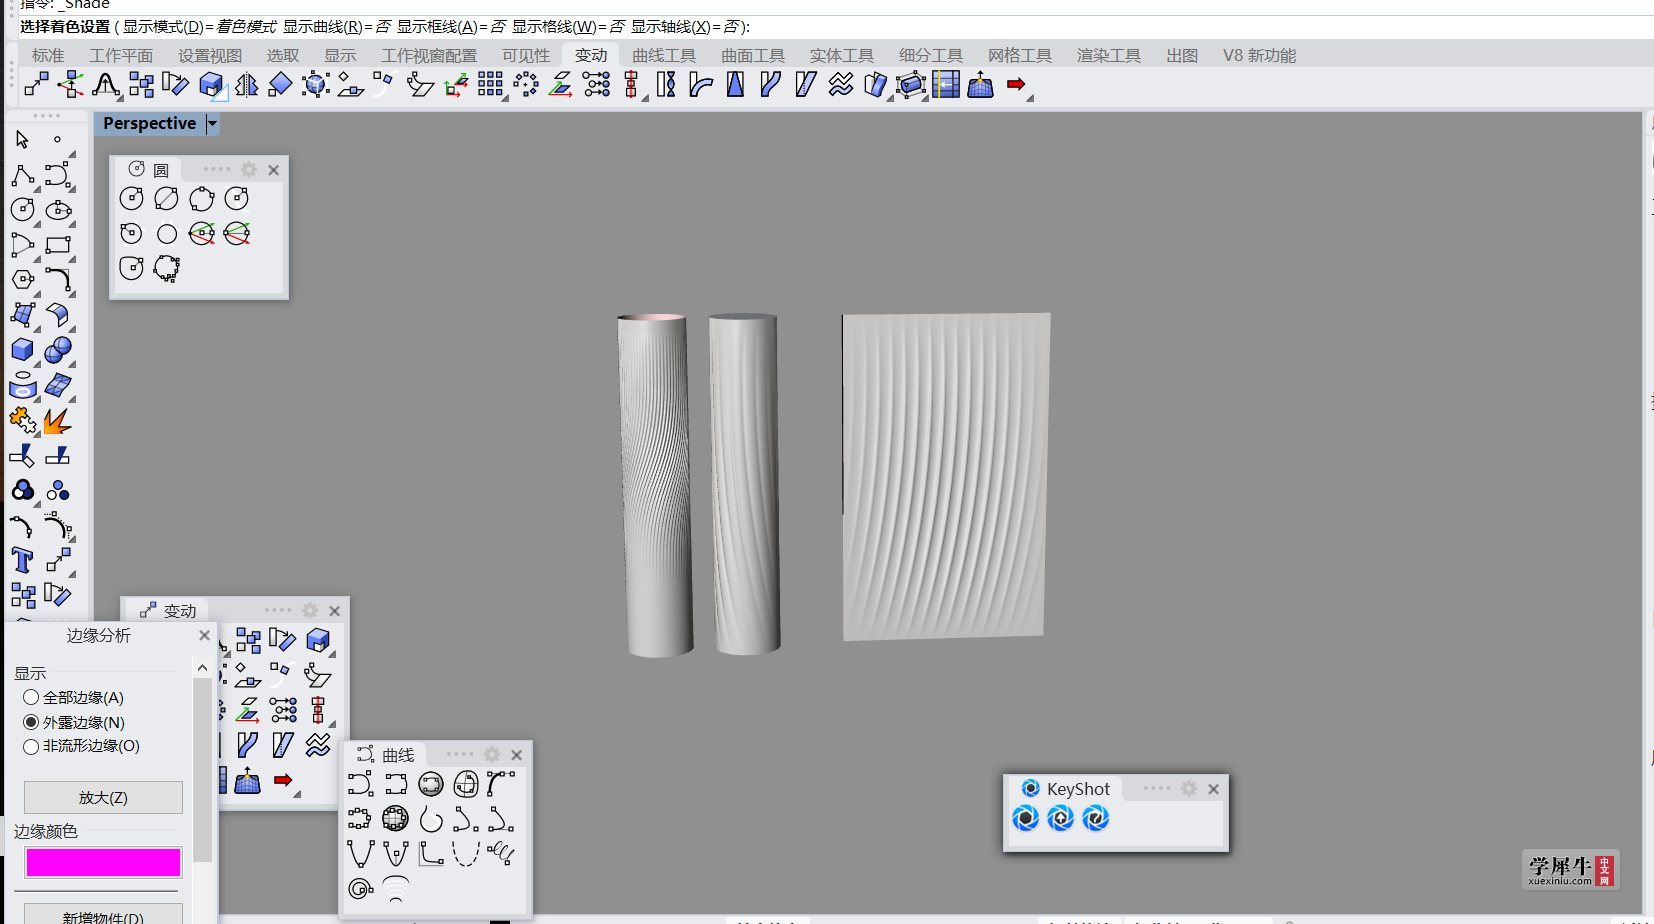Close the 曲线 floating panel
The image size is (1654, 924).
tap(517, 755)
